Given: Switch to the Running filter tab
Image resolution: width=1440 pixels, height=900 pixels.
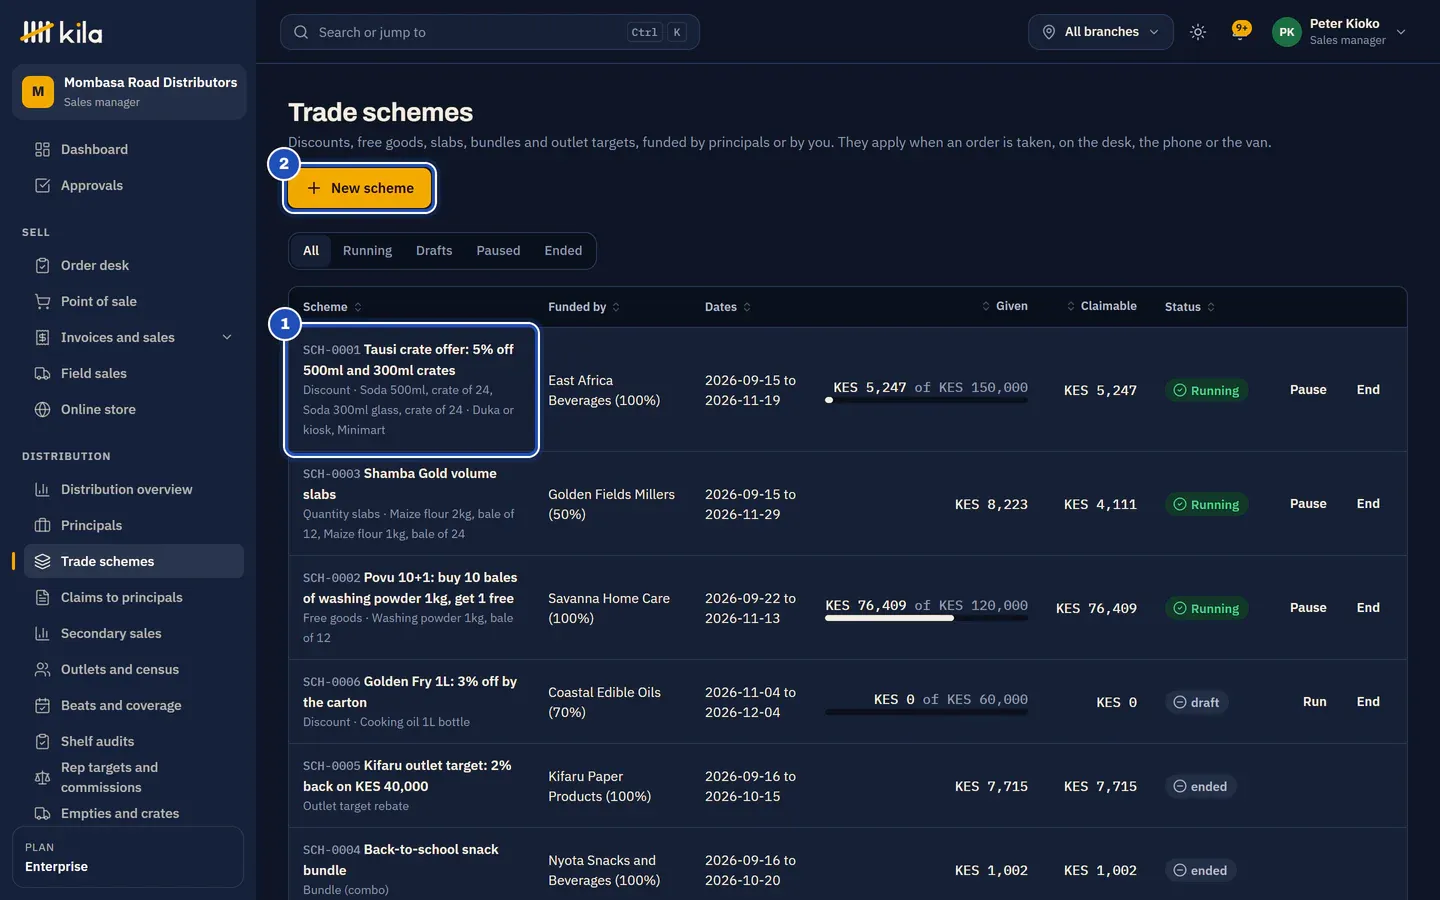Looking at the screenshot, I should click(367, 251).
